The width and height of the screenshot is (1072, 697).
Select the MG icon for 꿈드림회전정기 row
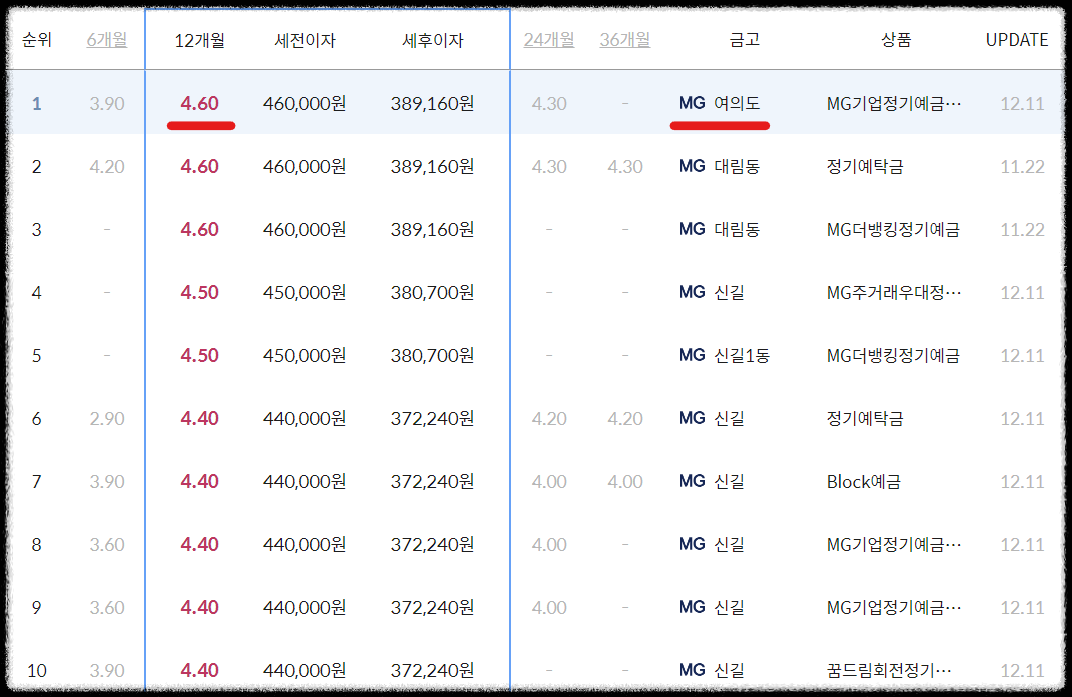[691, 670]
